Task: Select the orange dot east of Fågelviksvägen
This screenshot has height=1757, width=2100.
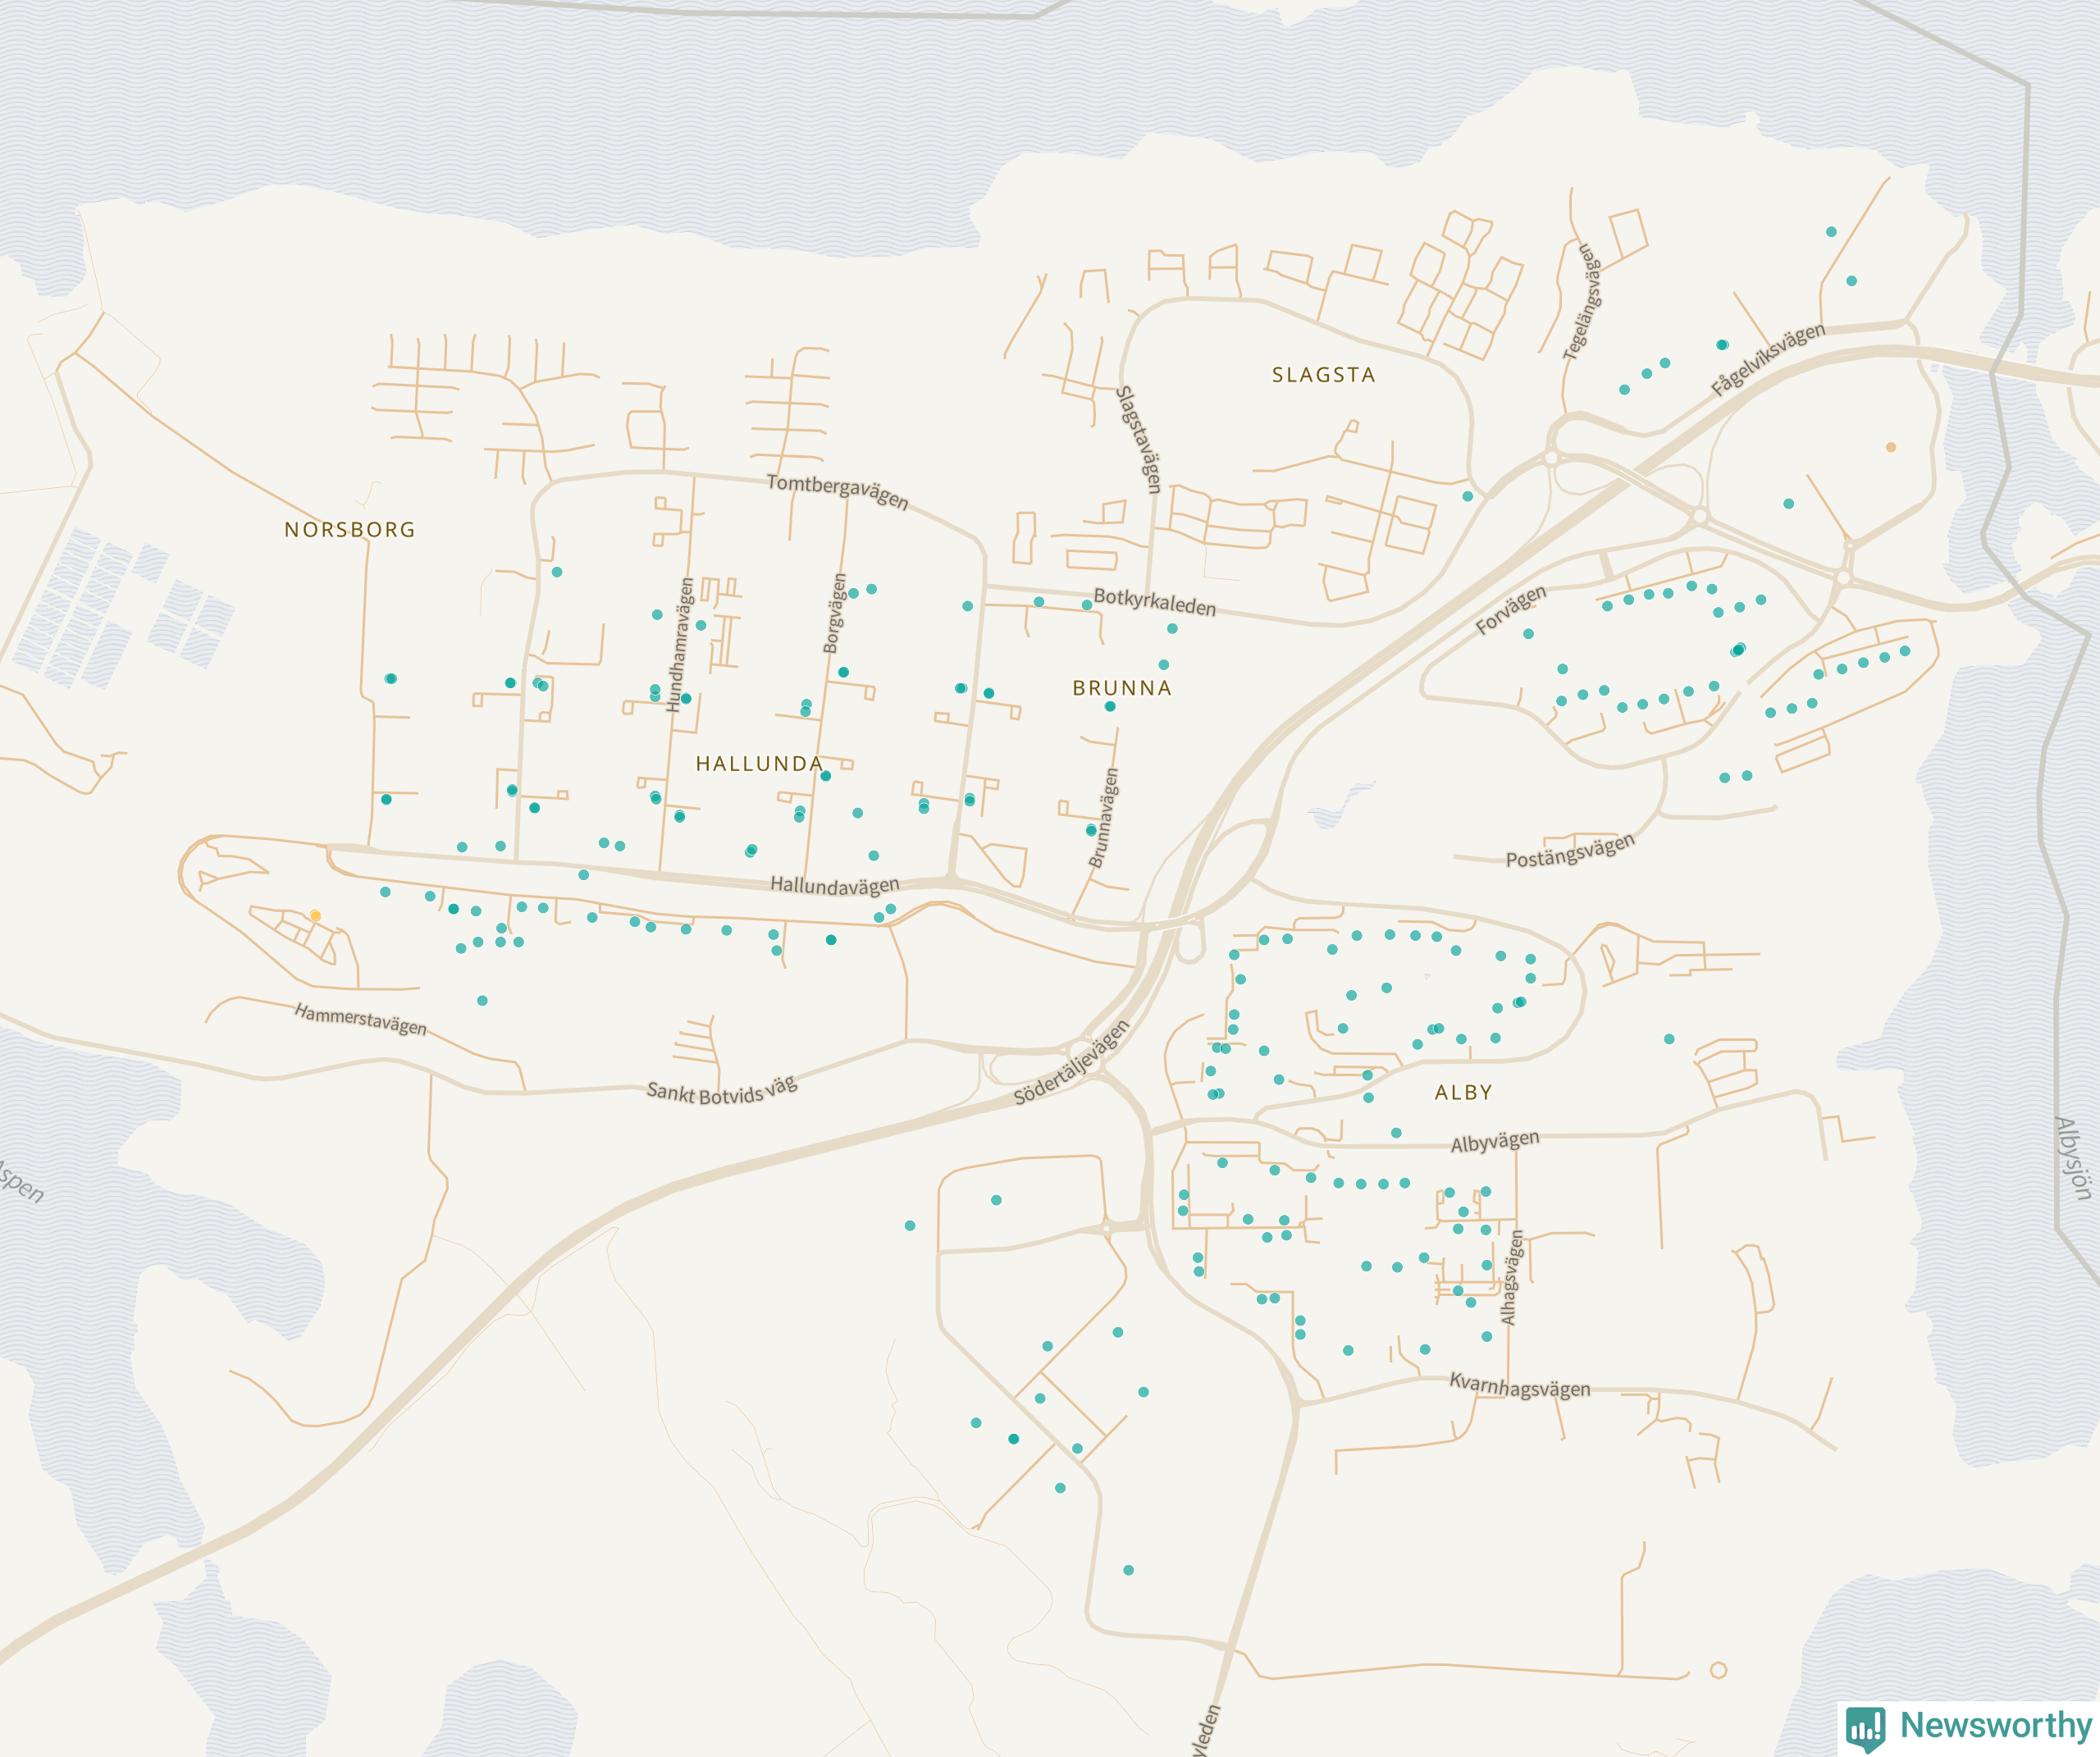Action: [x=1890, y=447]
